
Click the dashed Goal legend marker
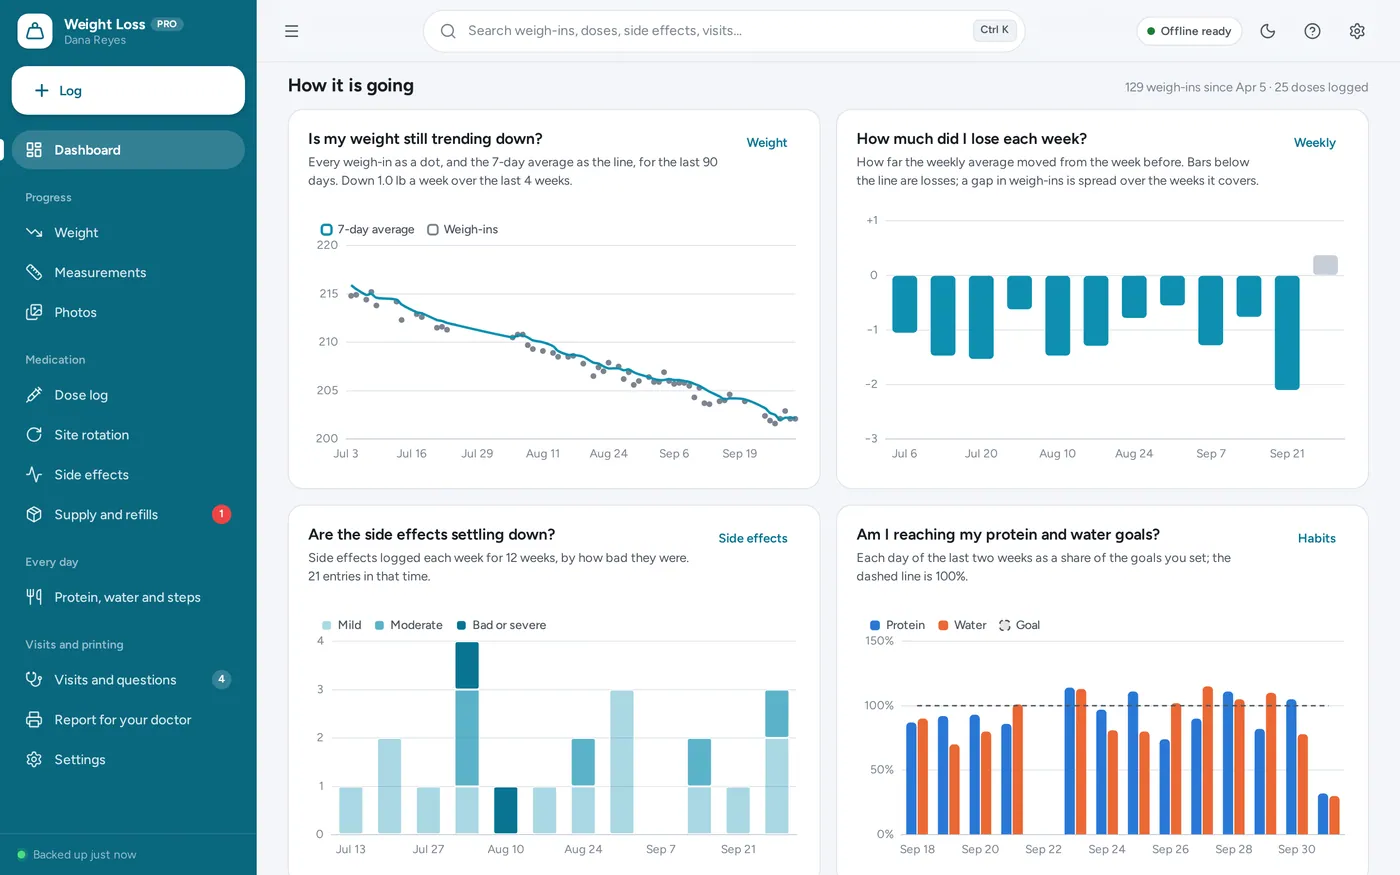point(1005,625)
